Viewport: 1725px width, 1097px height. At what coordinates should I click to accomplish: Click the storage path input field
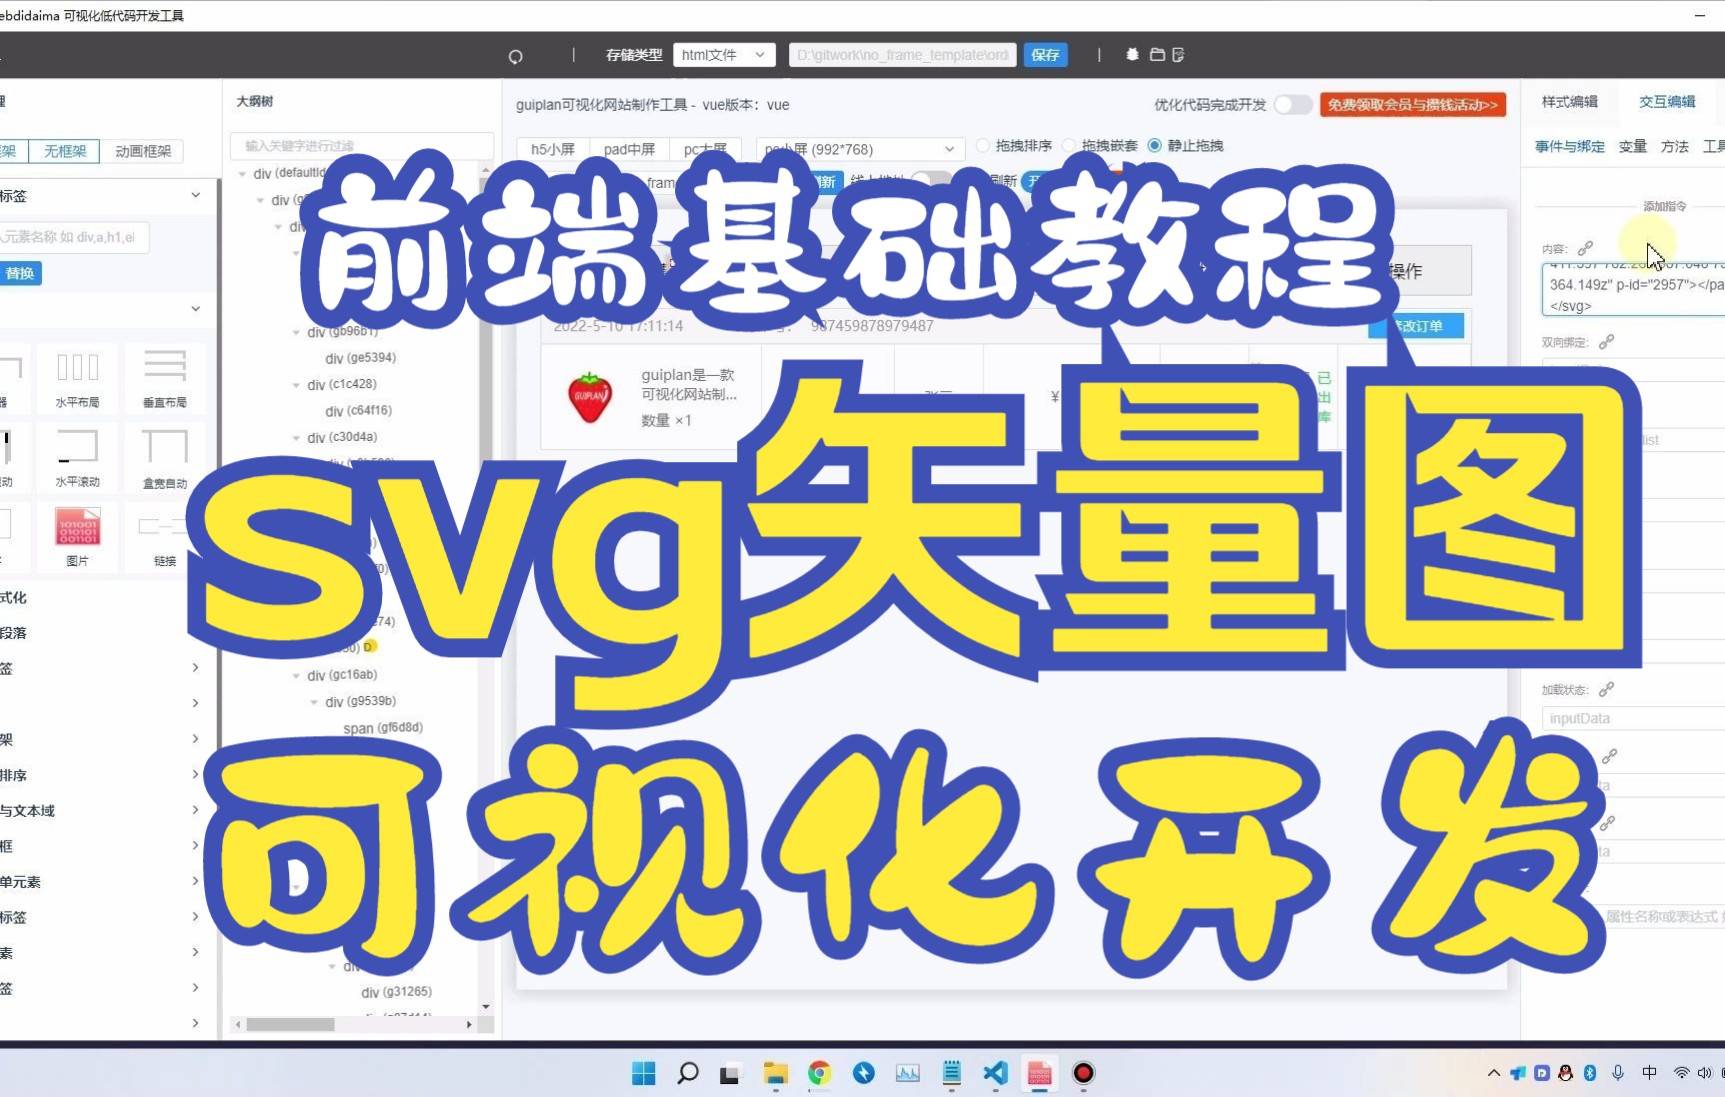902,55
